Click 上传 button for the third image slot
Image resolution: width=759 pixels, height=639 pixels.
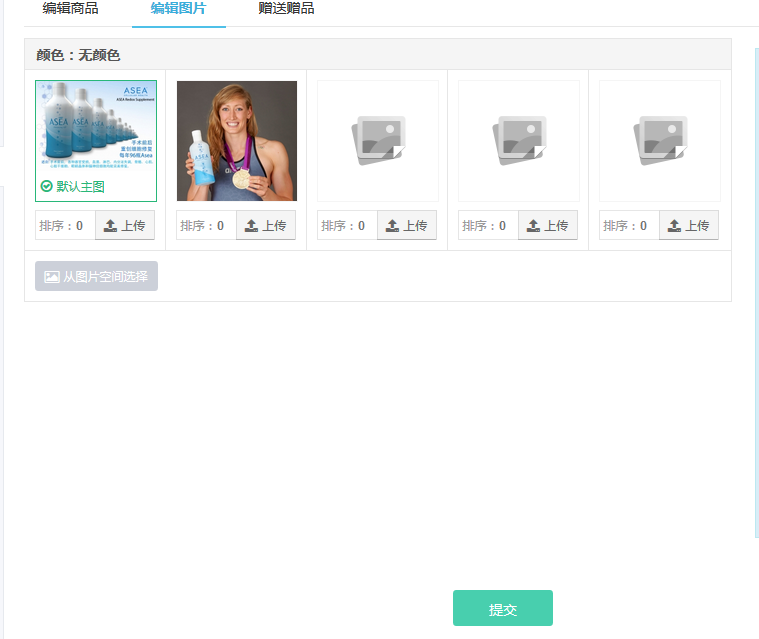407,225
